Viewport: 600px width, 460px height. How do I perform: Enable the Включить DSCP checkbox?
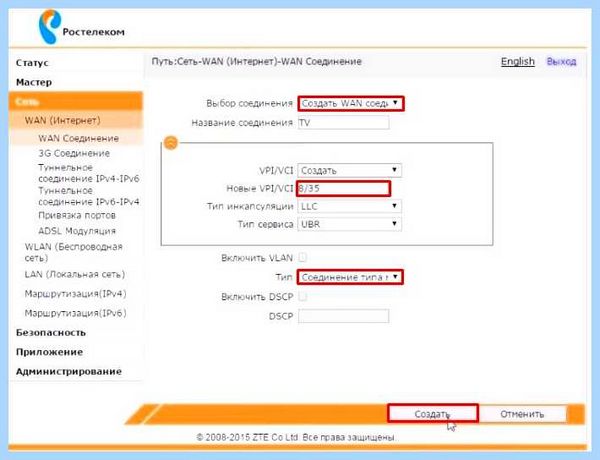(302, 296)
